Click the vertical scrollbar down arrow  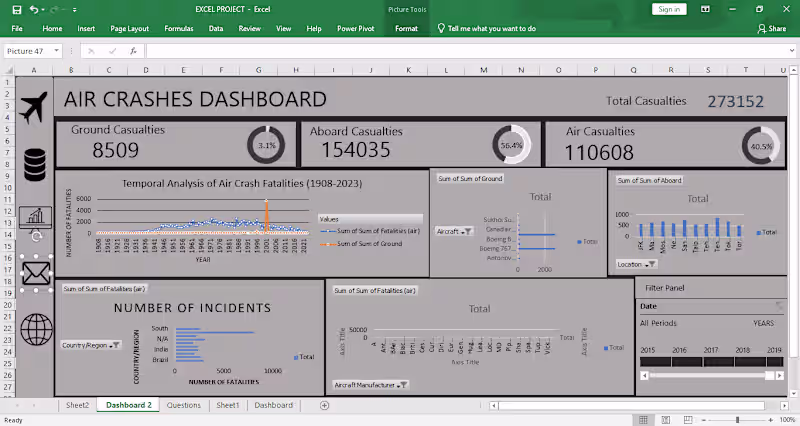793,393
